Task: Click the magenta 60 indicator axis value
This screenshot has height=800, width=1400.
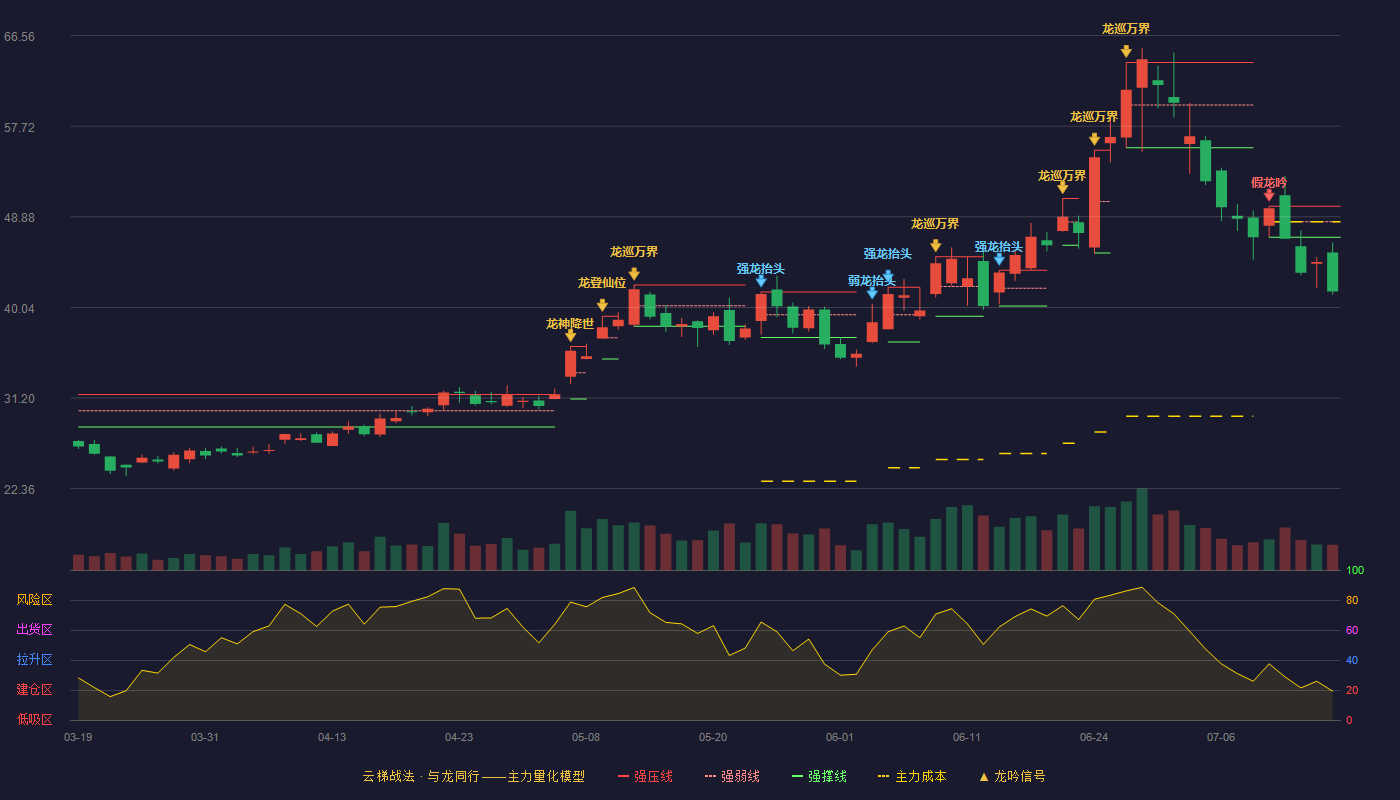Action: click(x=1352, y=630)
